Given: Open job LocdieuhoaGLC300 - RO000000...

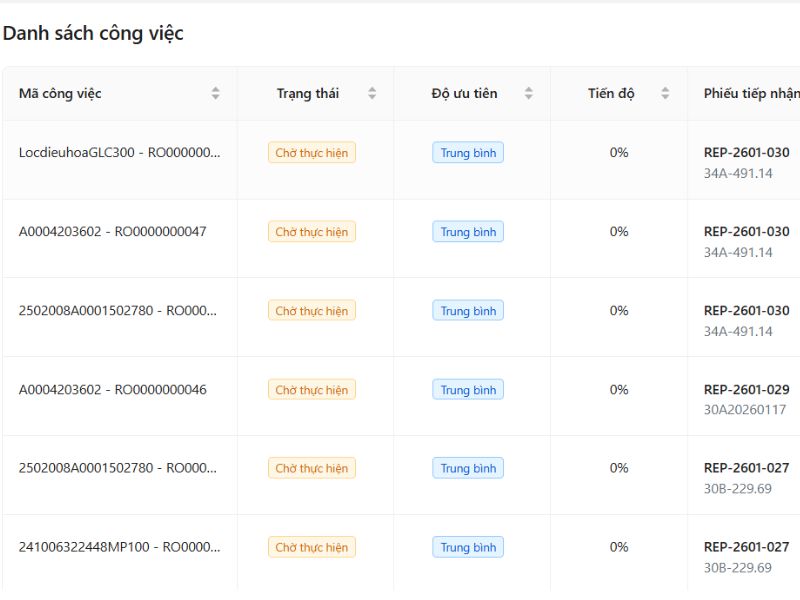Looking at the screenshot, I should coord(119,153).
